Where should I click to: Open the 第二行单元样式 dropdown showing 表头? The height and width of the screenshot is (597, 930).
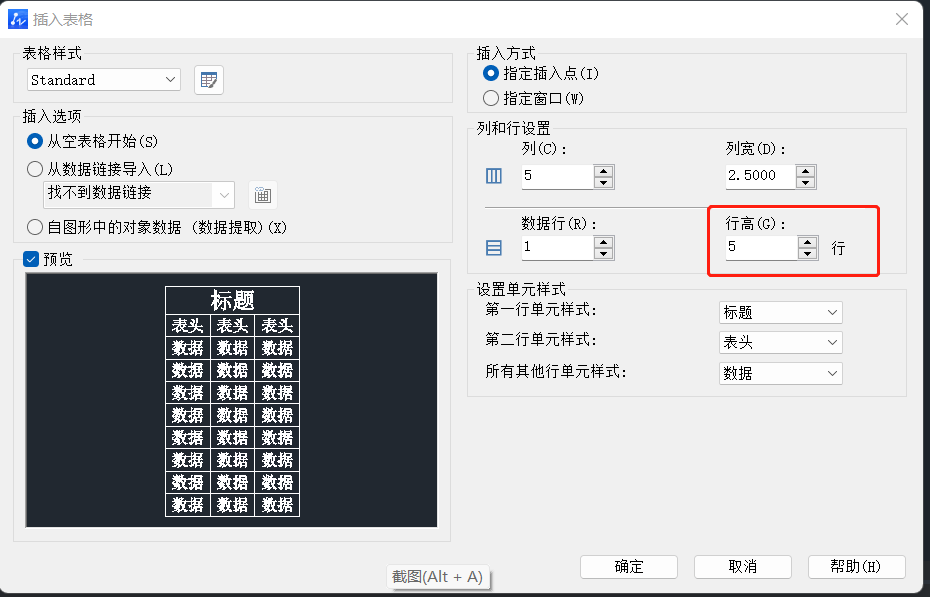click(781, 342)
